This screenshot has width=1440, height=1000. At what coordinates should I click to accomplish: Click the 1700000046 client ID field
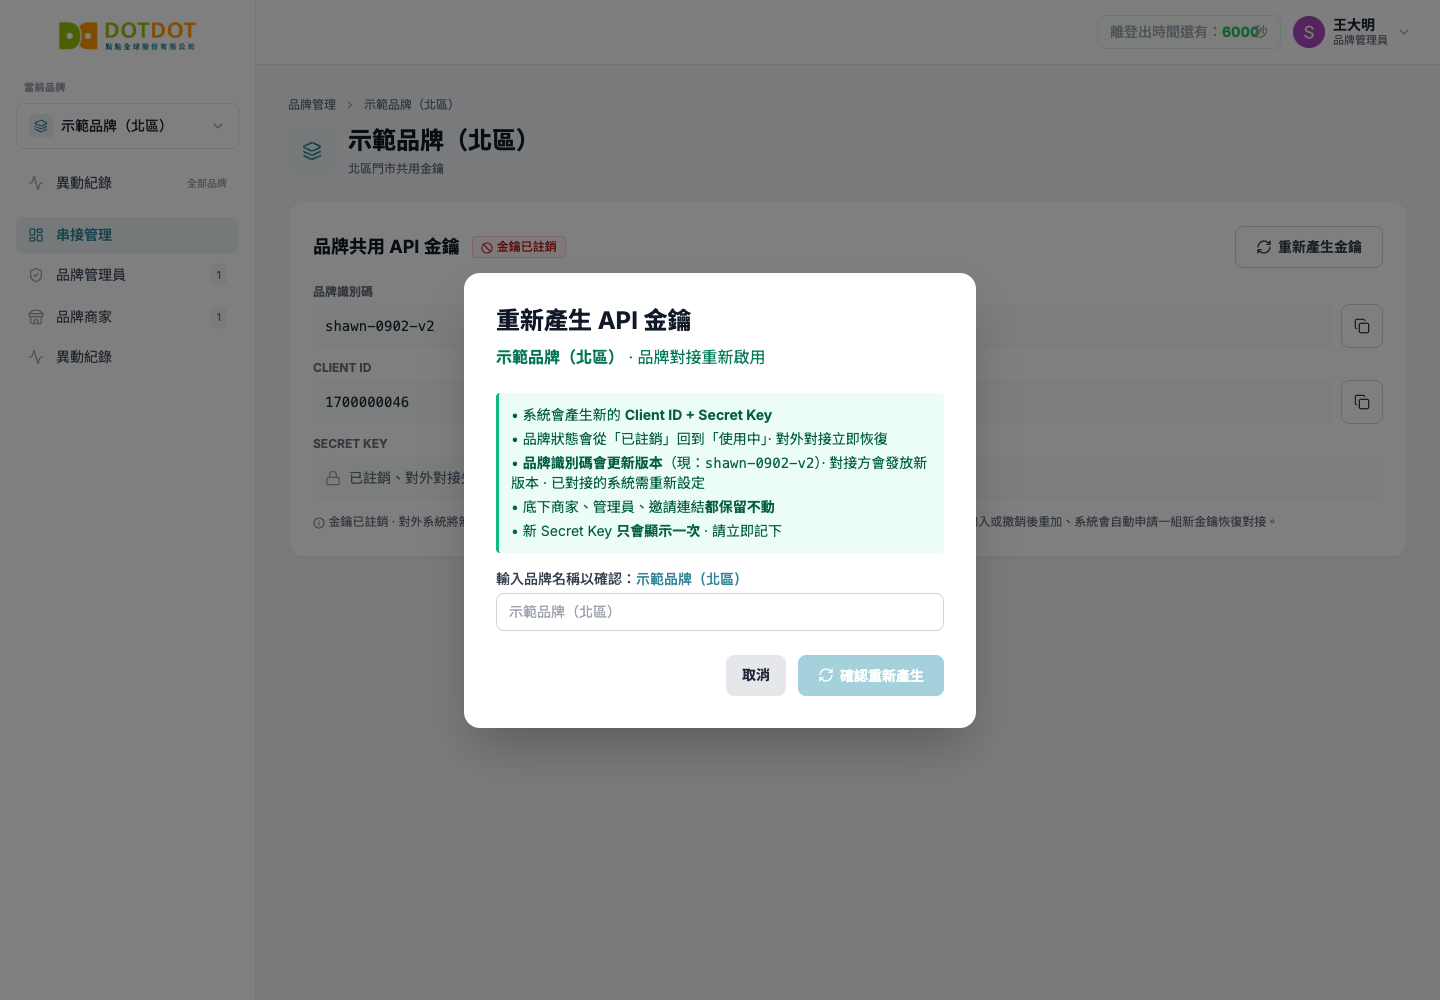tap(822, 402)
